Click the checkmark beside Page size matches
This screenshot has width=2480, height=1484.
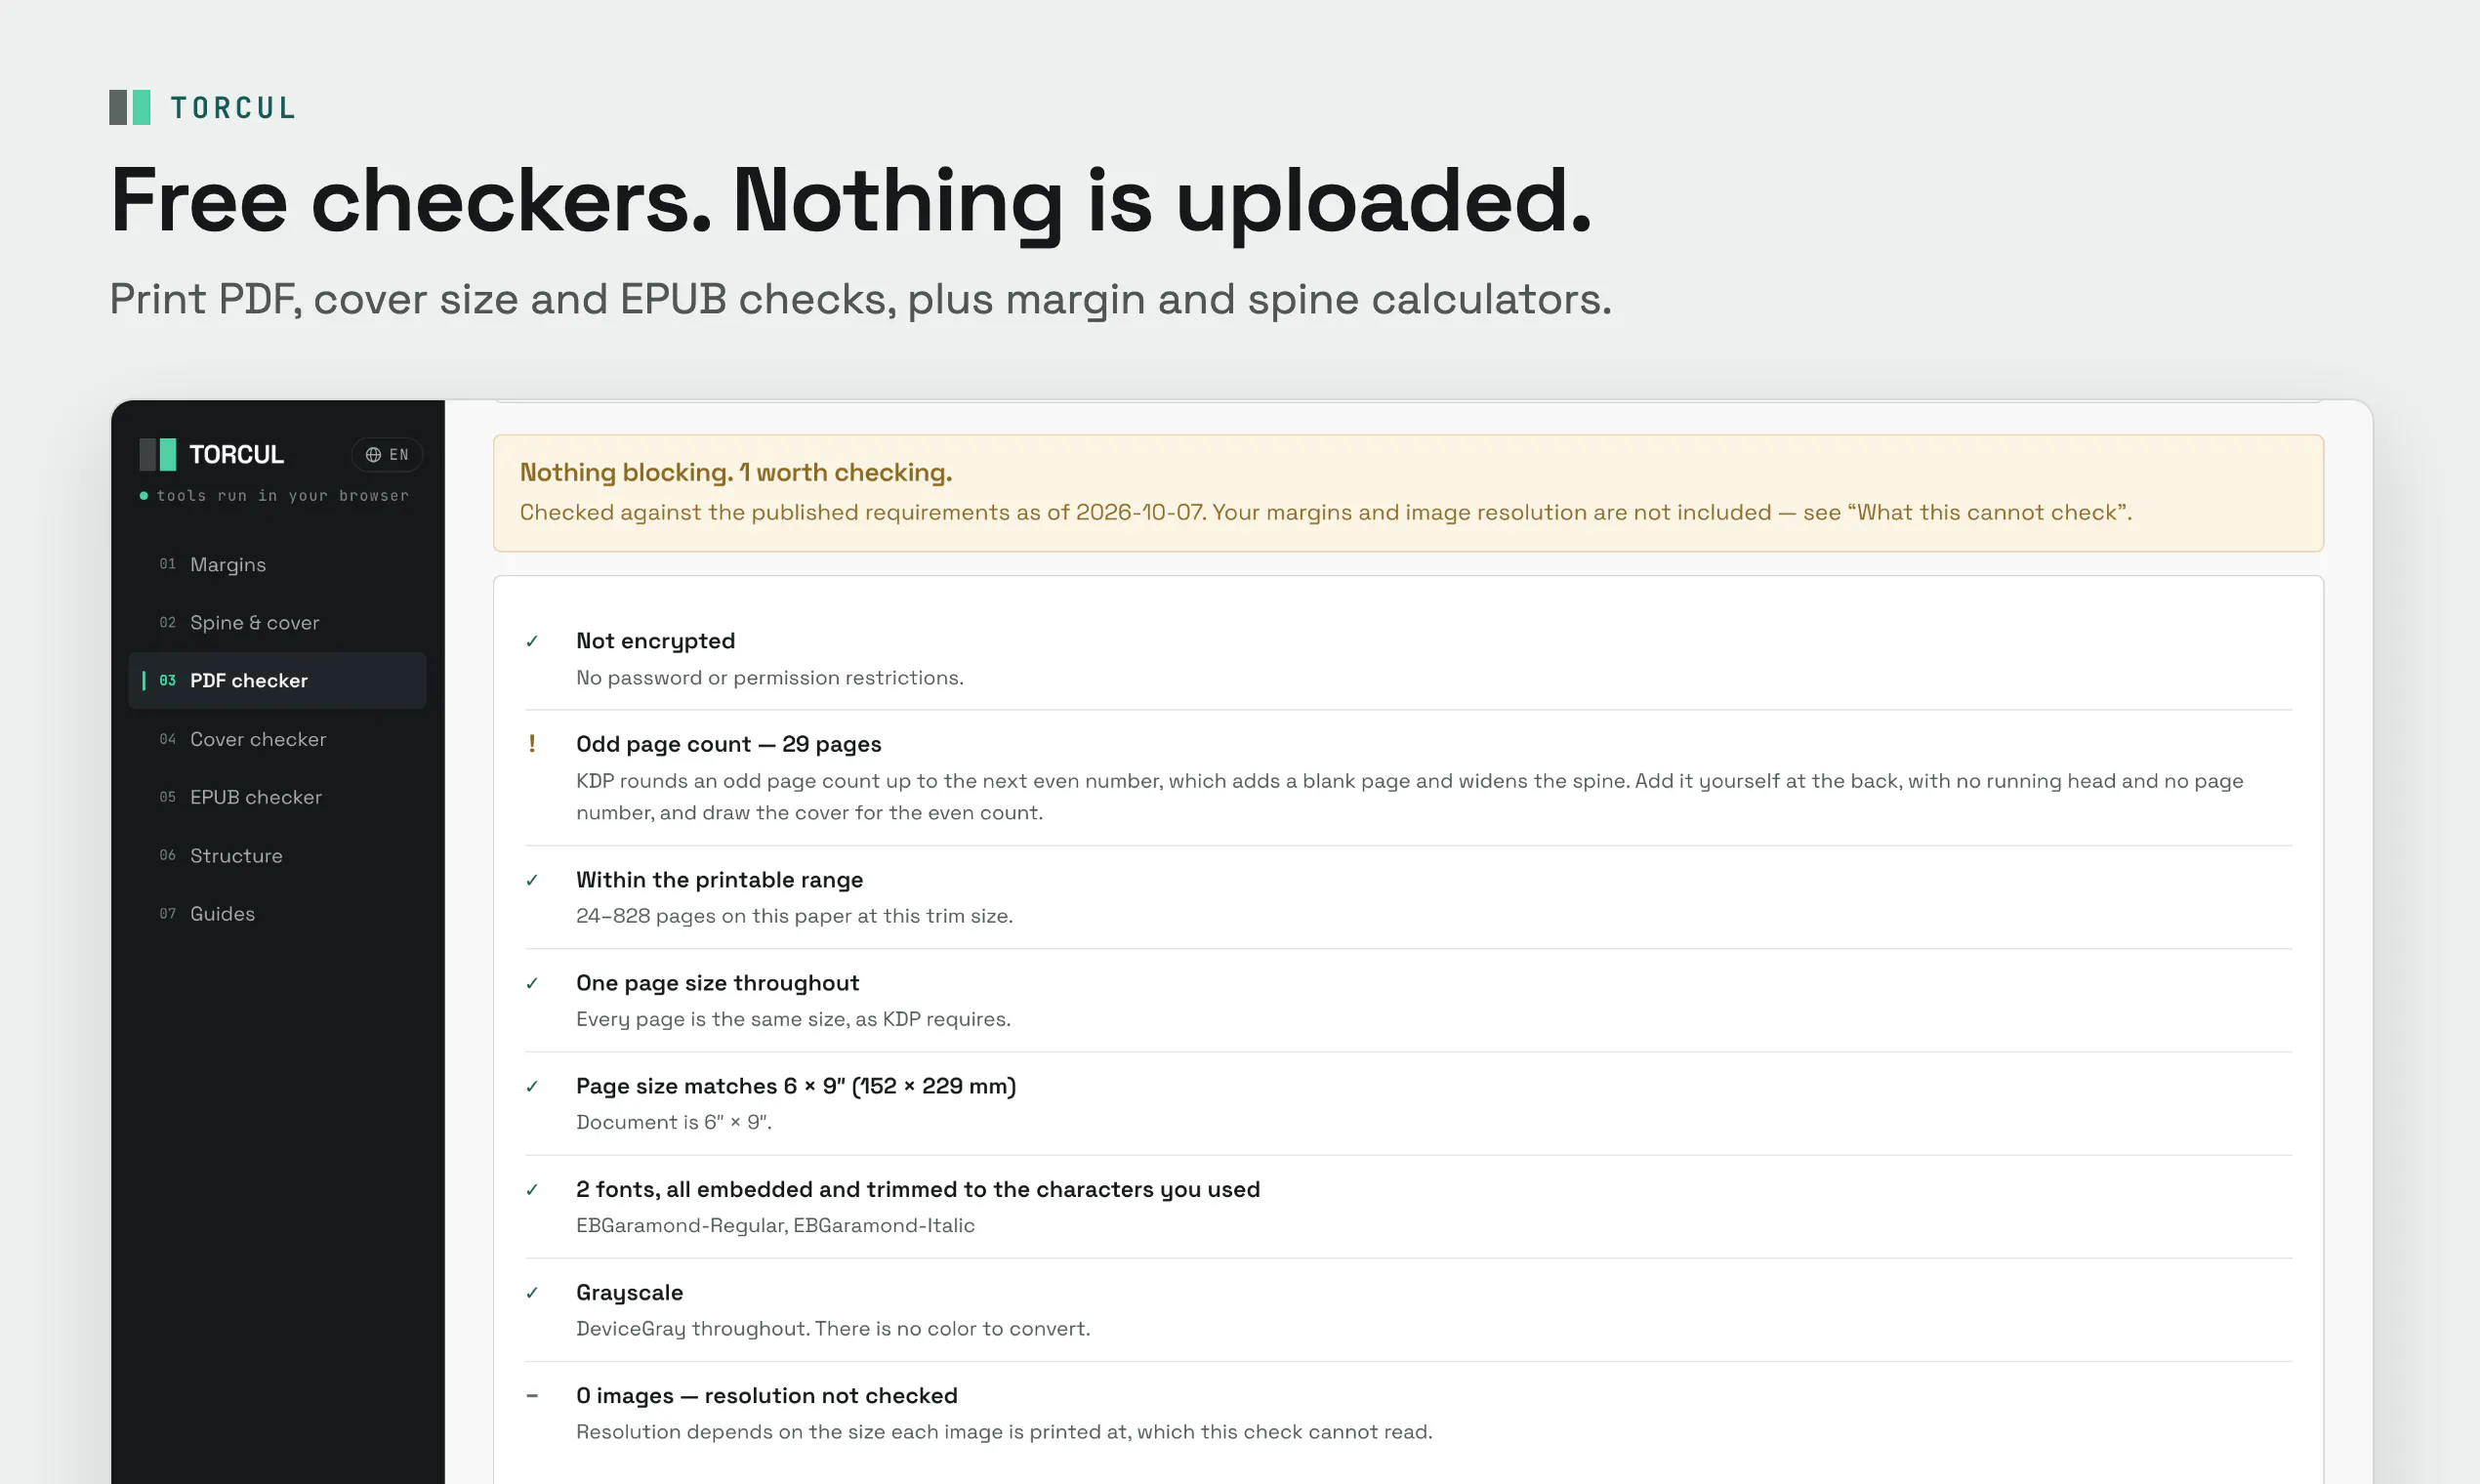click(x=532, y=1086)
